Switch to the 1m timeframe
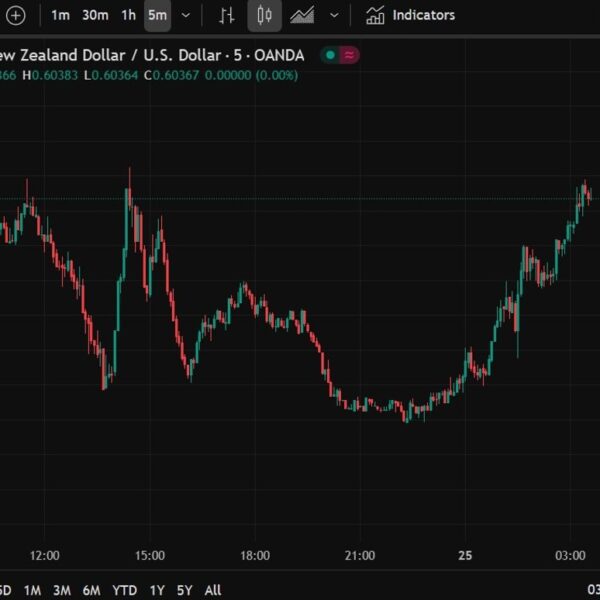The width and height of the screenshot is (600, 600). pyautogui.click(x=61, y=15)
